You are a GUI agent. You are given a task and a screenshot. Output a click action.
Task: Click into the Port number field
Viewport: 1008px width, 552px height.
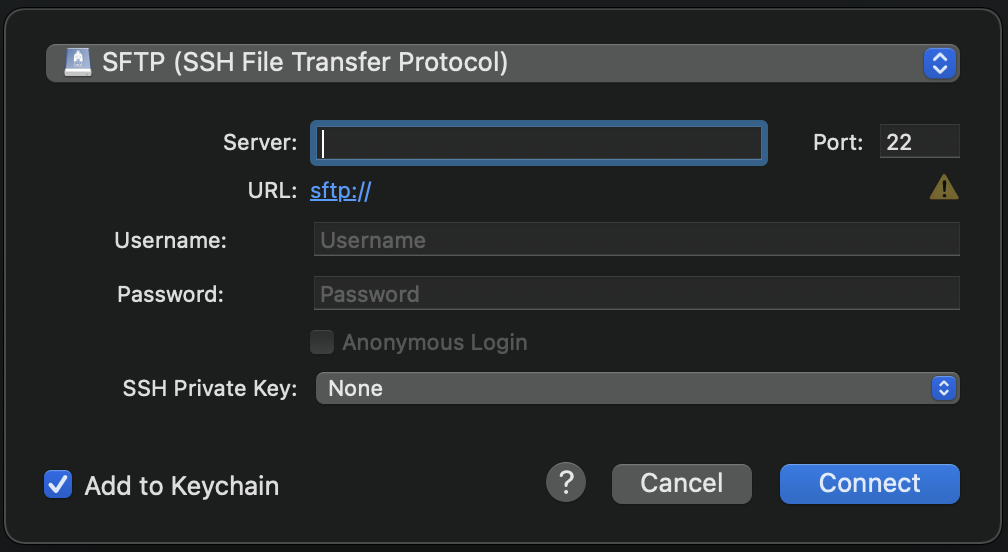[919, 142]
